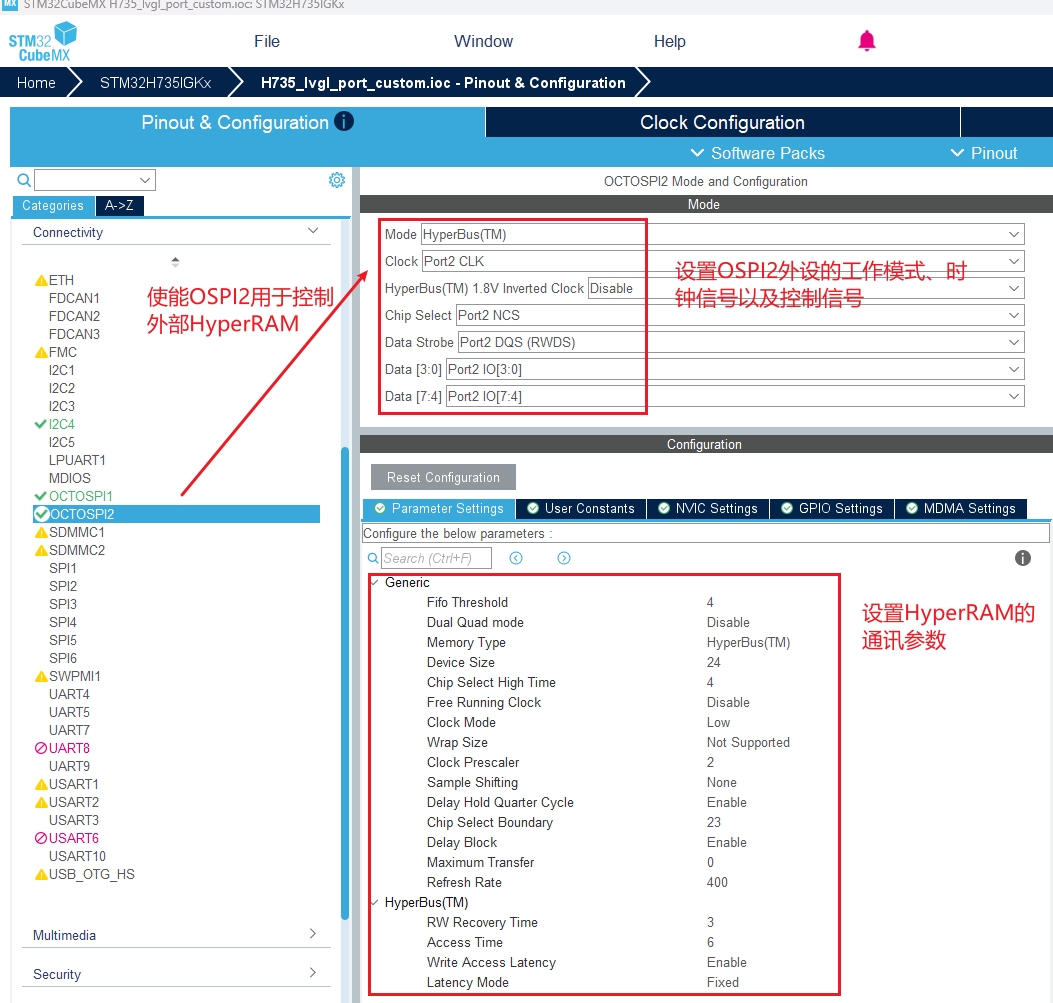Select the LPUART1 peripheral
Screen dimensions: 1053x1003
coord(77,461)
